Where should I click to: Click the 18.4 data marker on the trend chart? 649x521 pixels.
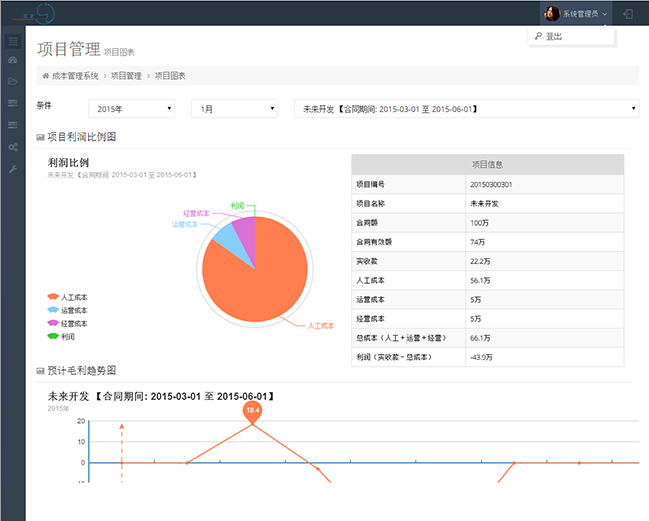252,410
